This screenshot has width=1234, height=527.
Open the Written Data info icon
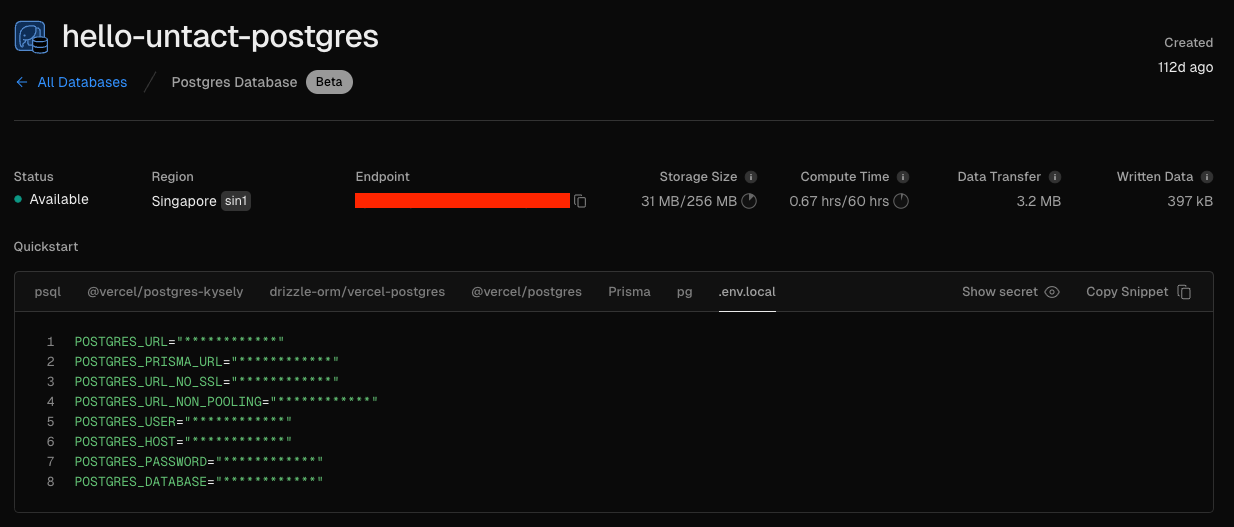click(x=1207, y=177)
